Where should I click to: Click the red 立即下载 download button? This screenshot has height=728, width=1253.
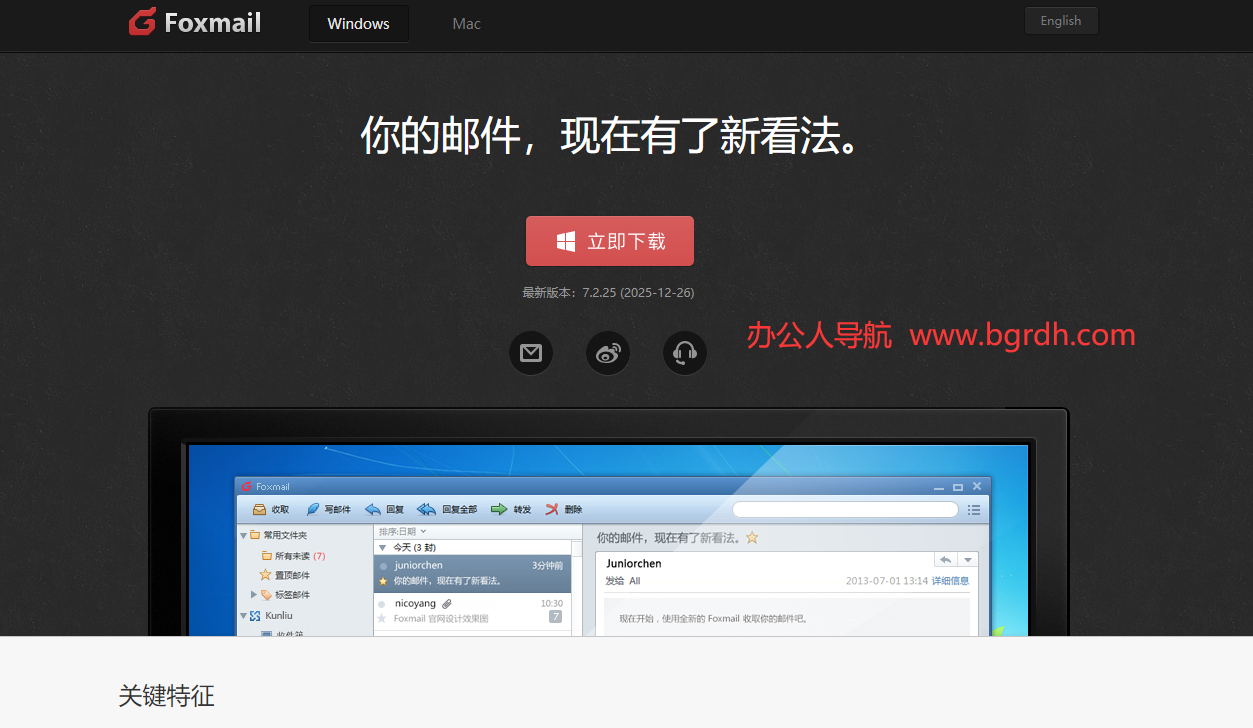click(x=610, y=241)
